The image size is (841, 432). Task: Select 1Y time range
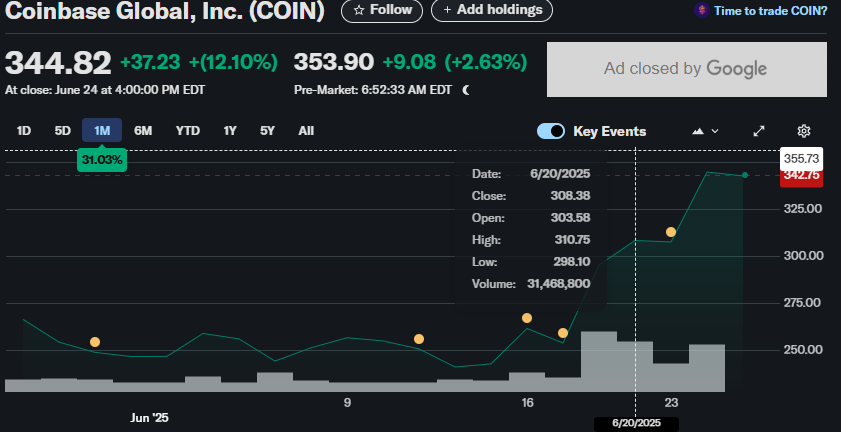(x=230, y=130)
